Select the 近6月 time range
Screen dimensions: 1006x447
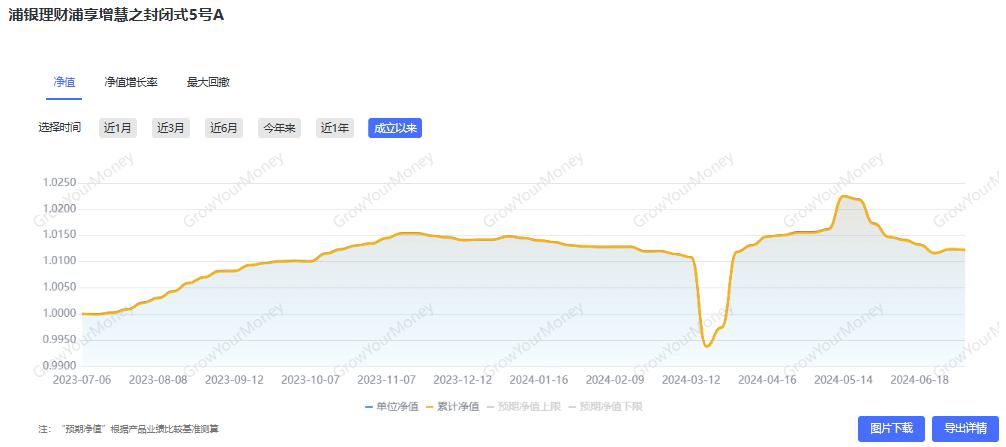pyautogui.click(x=225, y=128)
